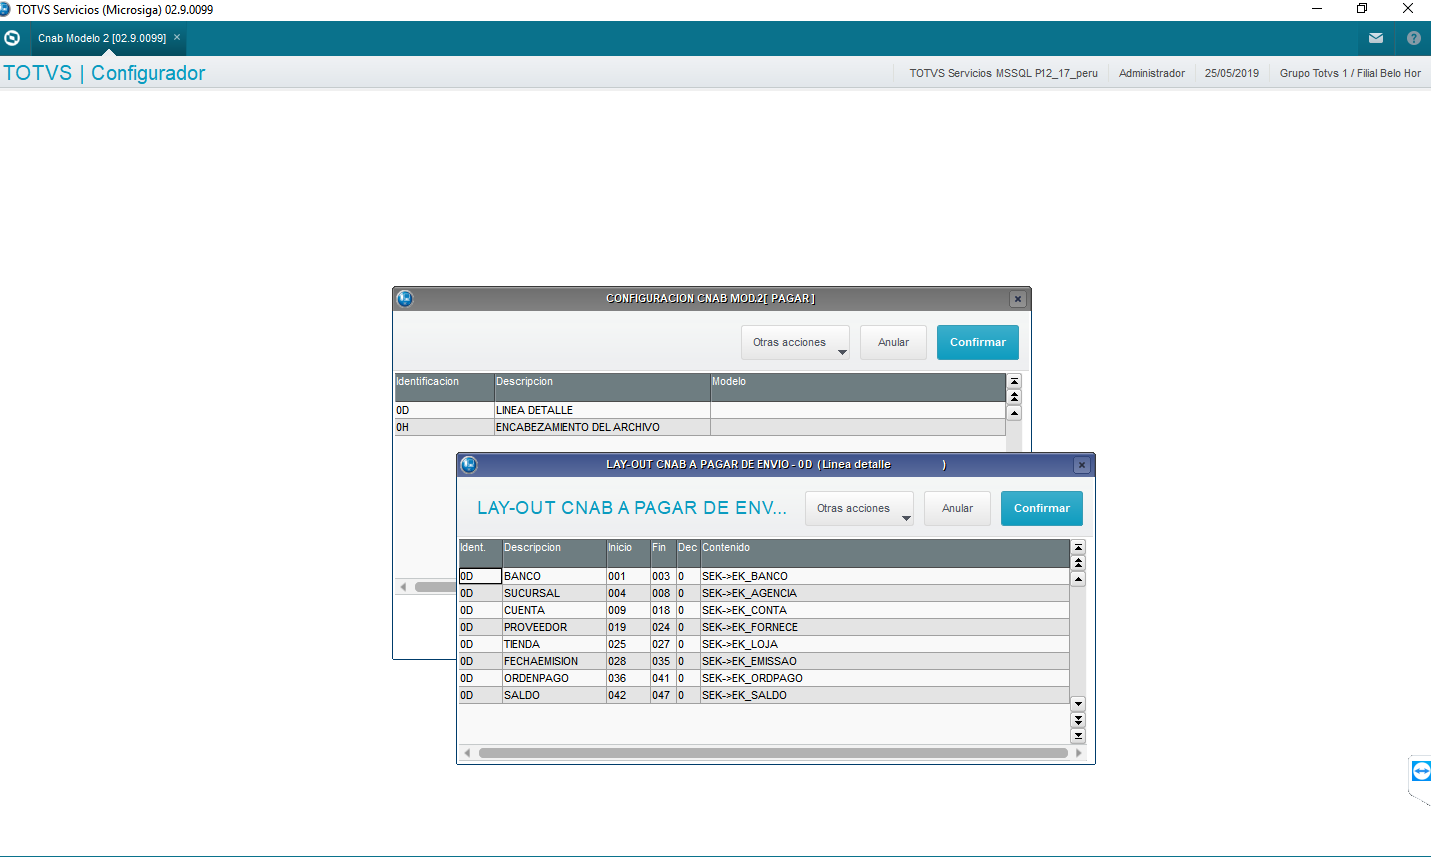
Task: Select the FECHAEMISION row
Action: (764, 661)
